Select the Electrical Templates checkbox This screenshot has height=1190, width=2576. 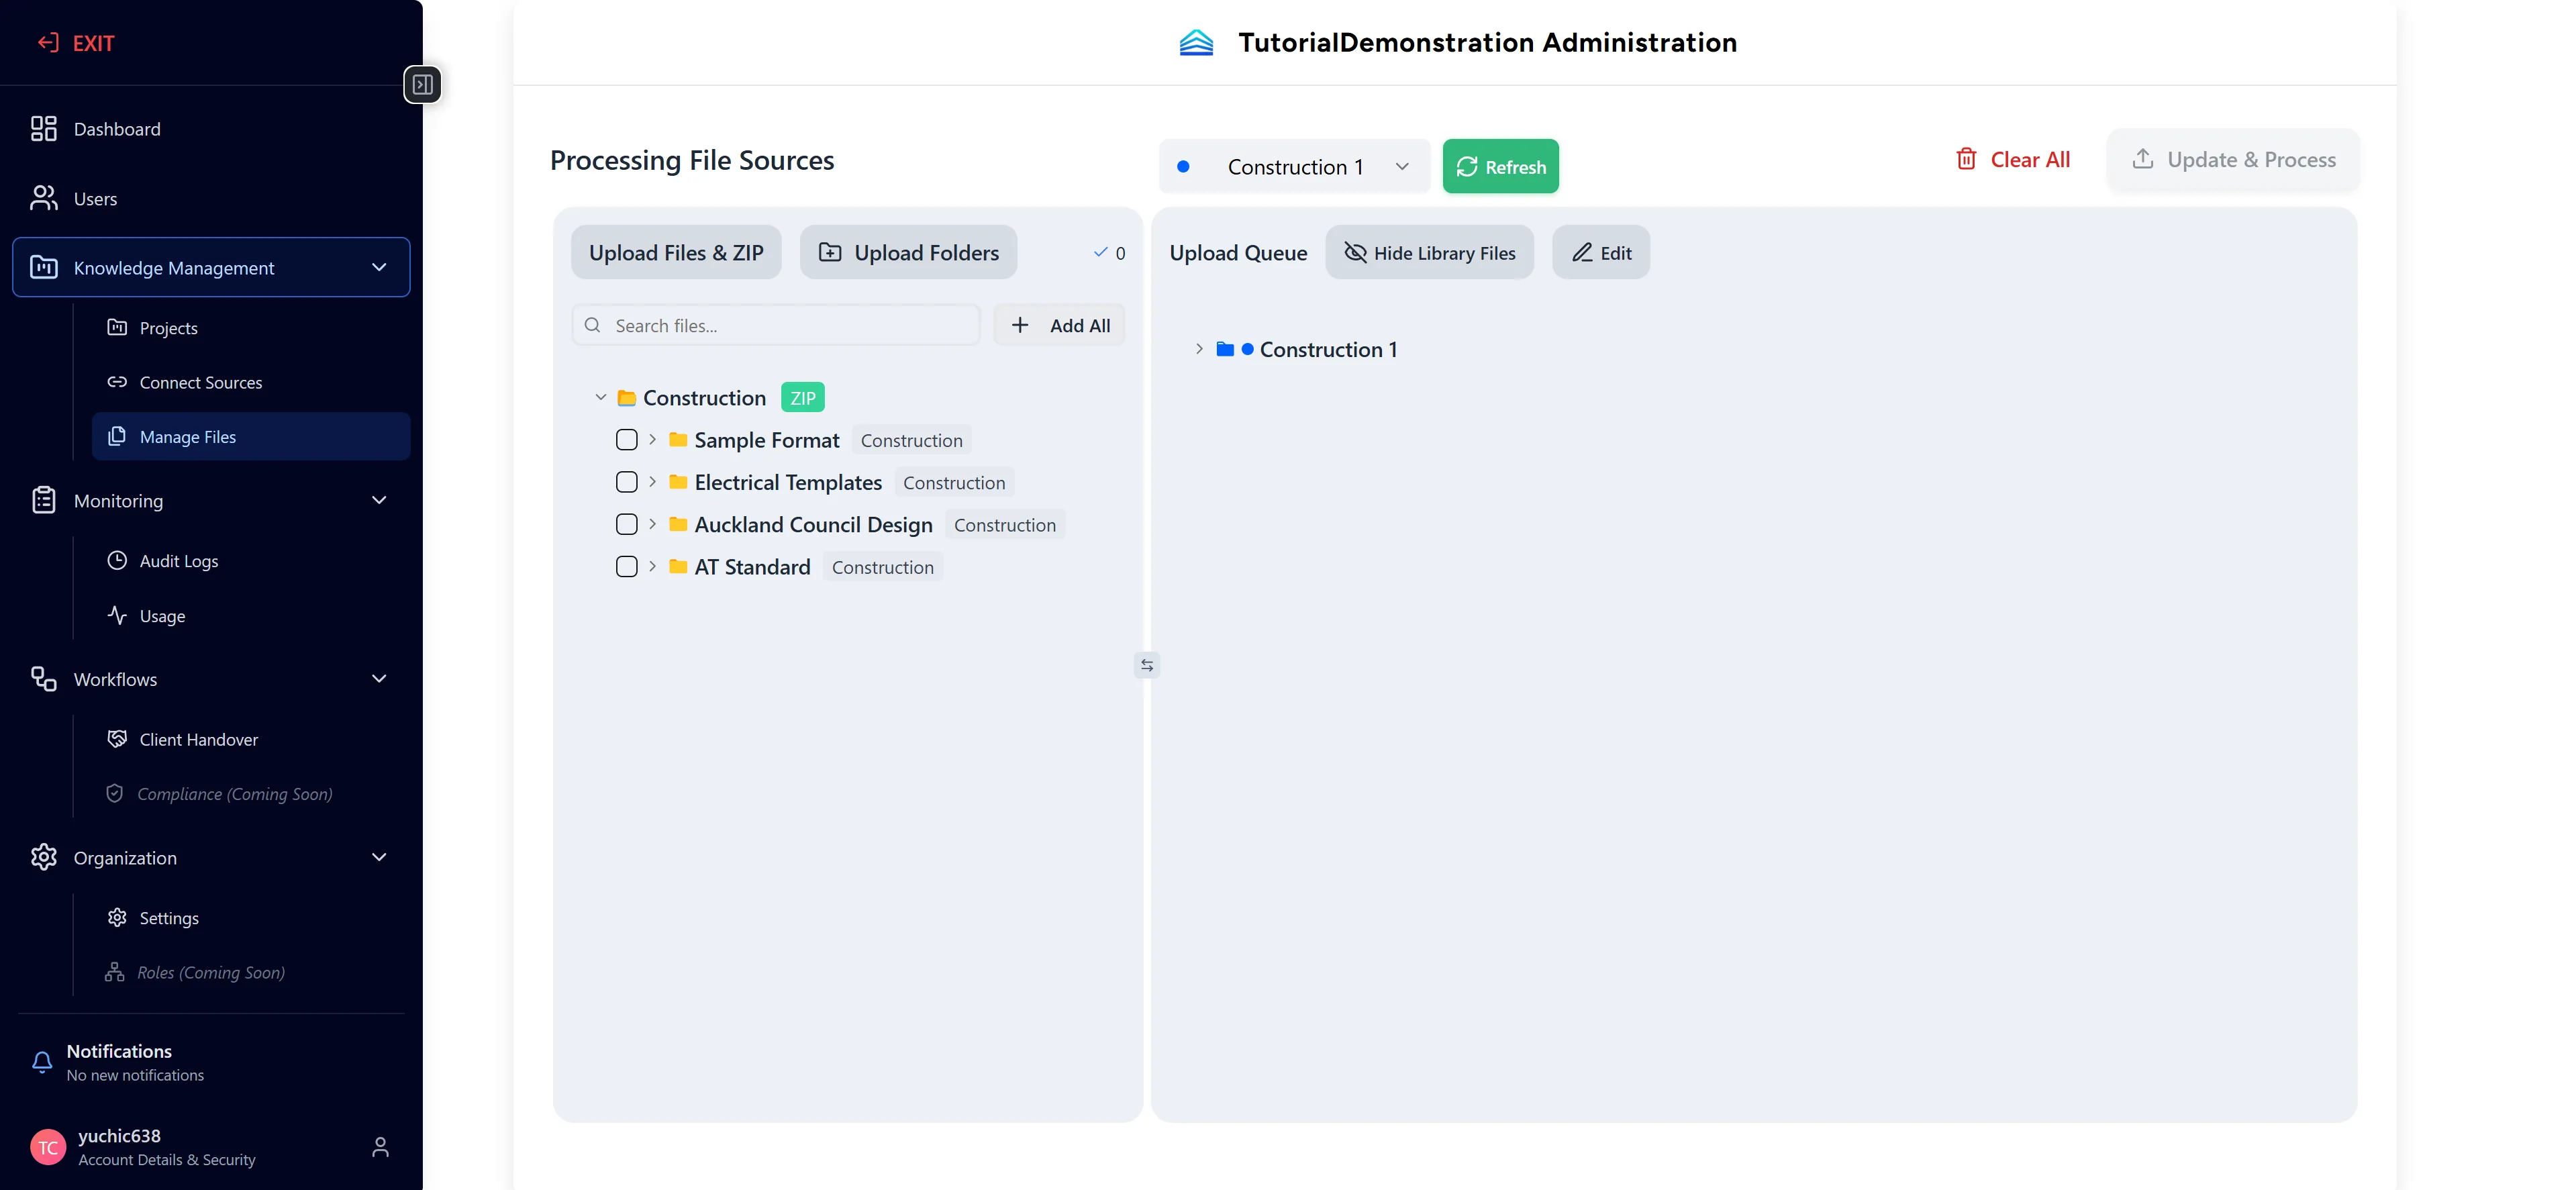coord(627,482)
